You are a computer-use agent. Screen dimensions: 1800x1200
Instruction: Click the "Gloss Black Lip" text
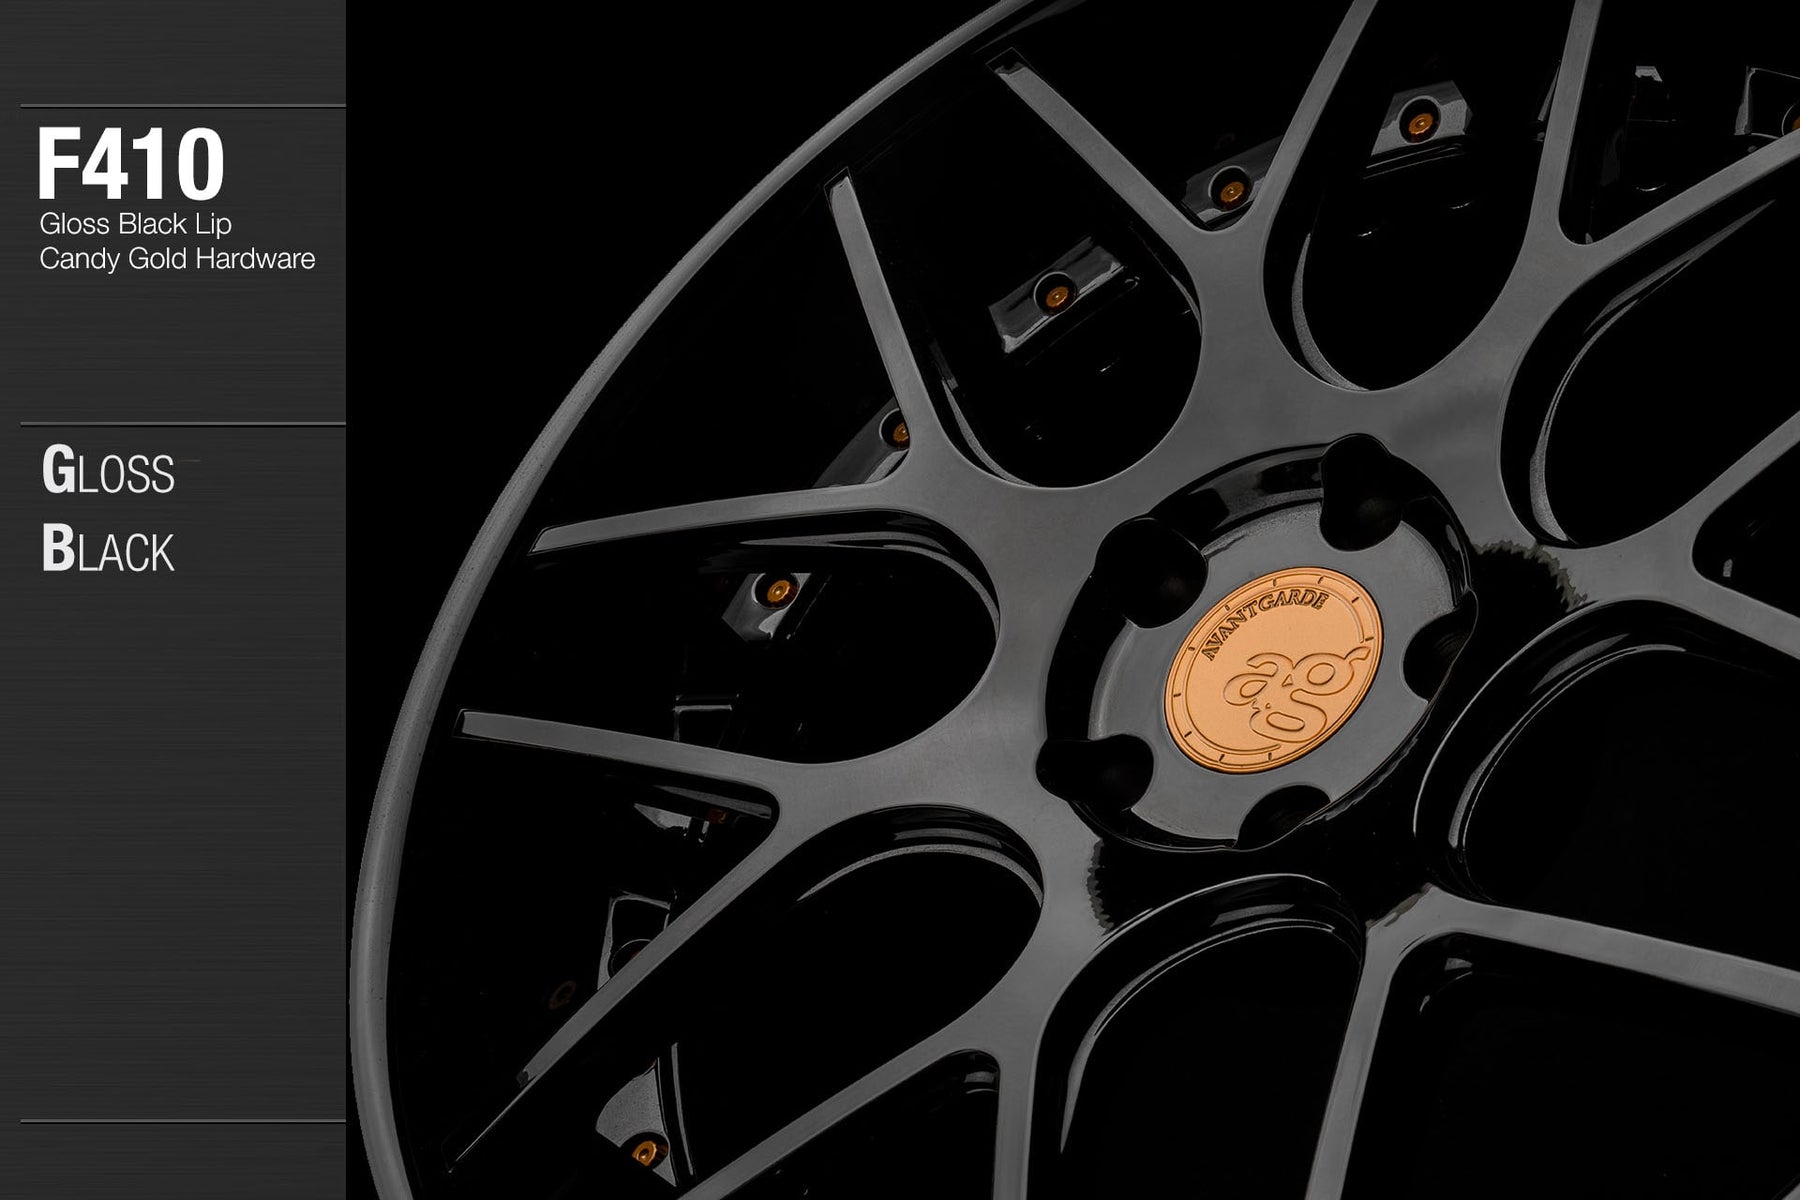[x=136, y=224]
